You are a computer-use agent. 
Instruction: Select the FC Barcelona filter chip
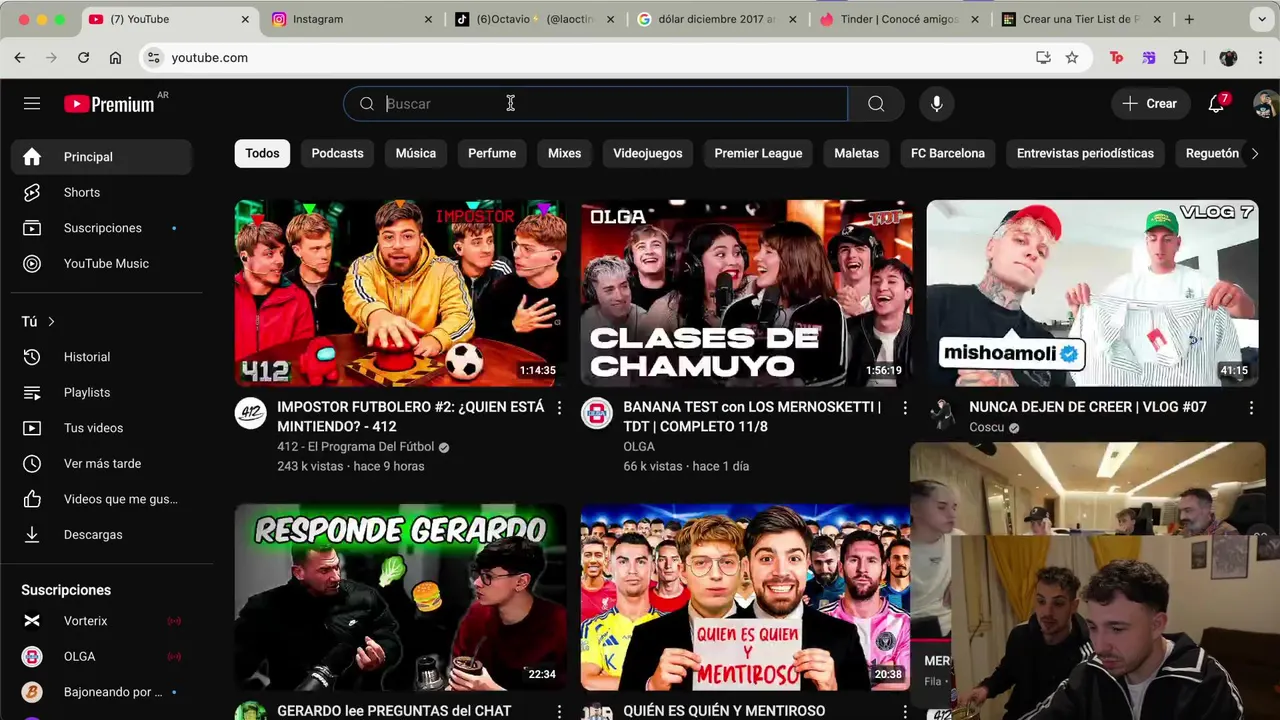click(x=948, y=153)
